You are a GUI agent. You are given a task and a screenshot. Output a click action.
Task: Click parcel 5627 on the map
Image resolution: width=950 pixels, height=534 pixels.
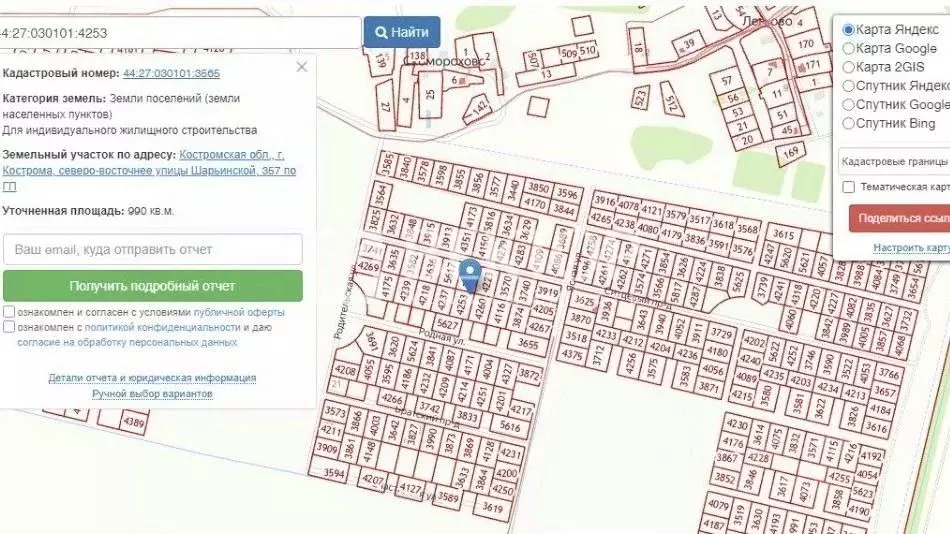[x=447, y=325]
